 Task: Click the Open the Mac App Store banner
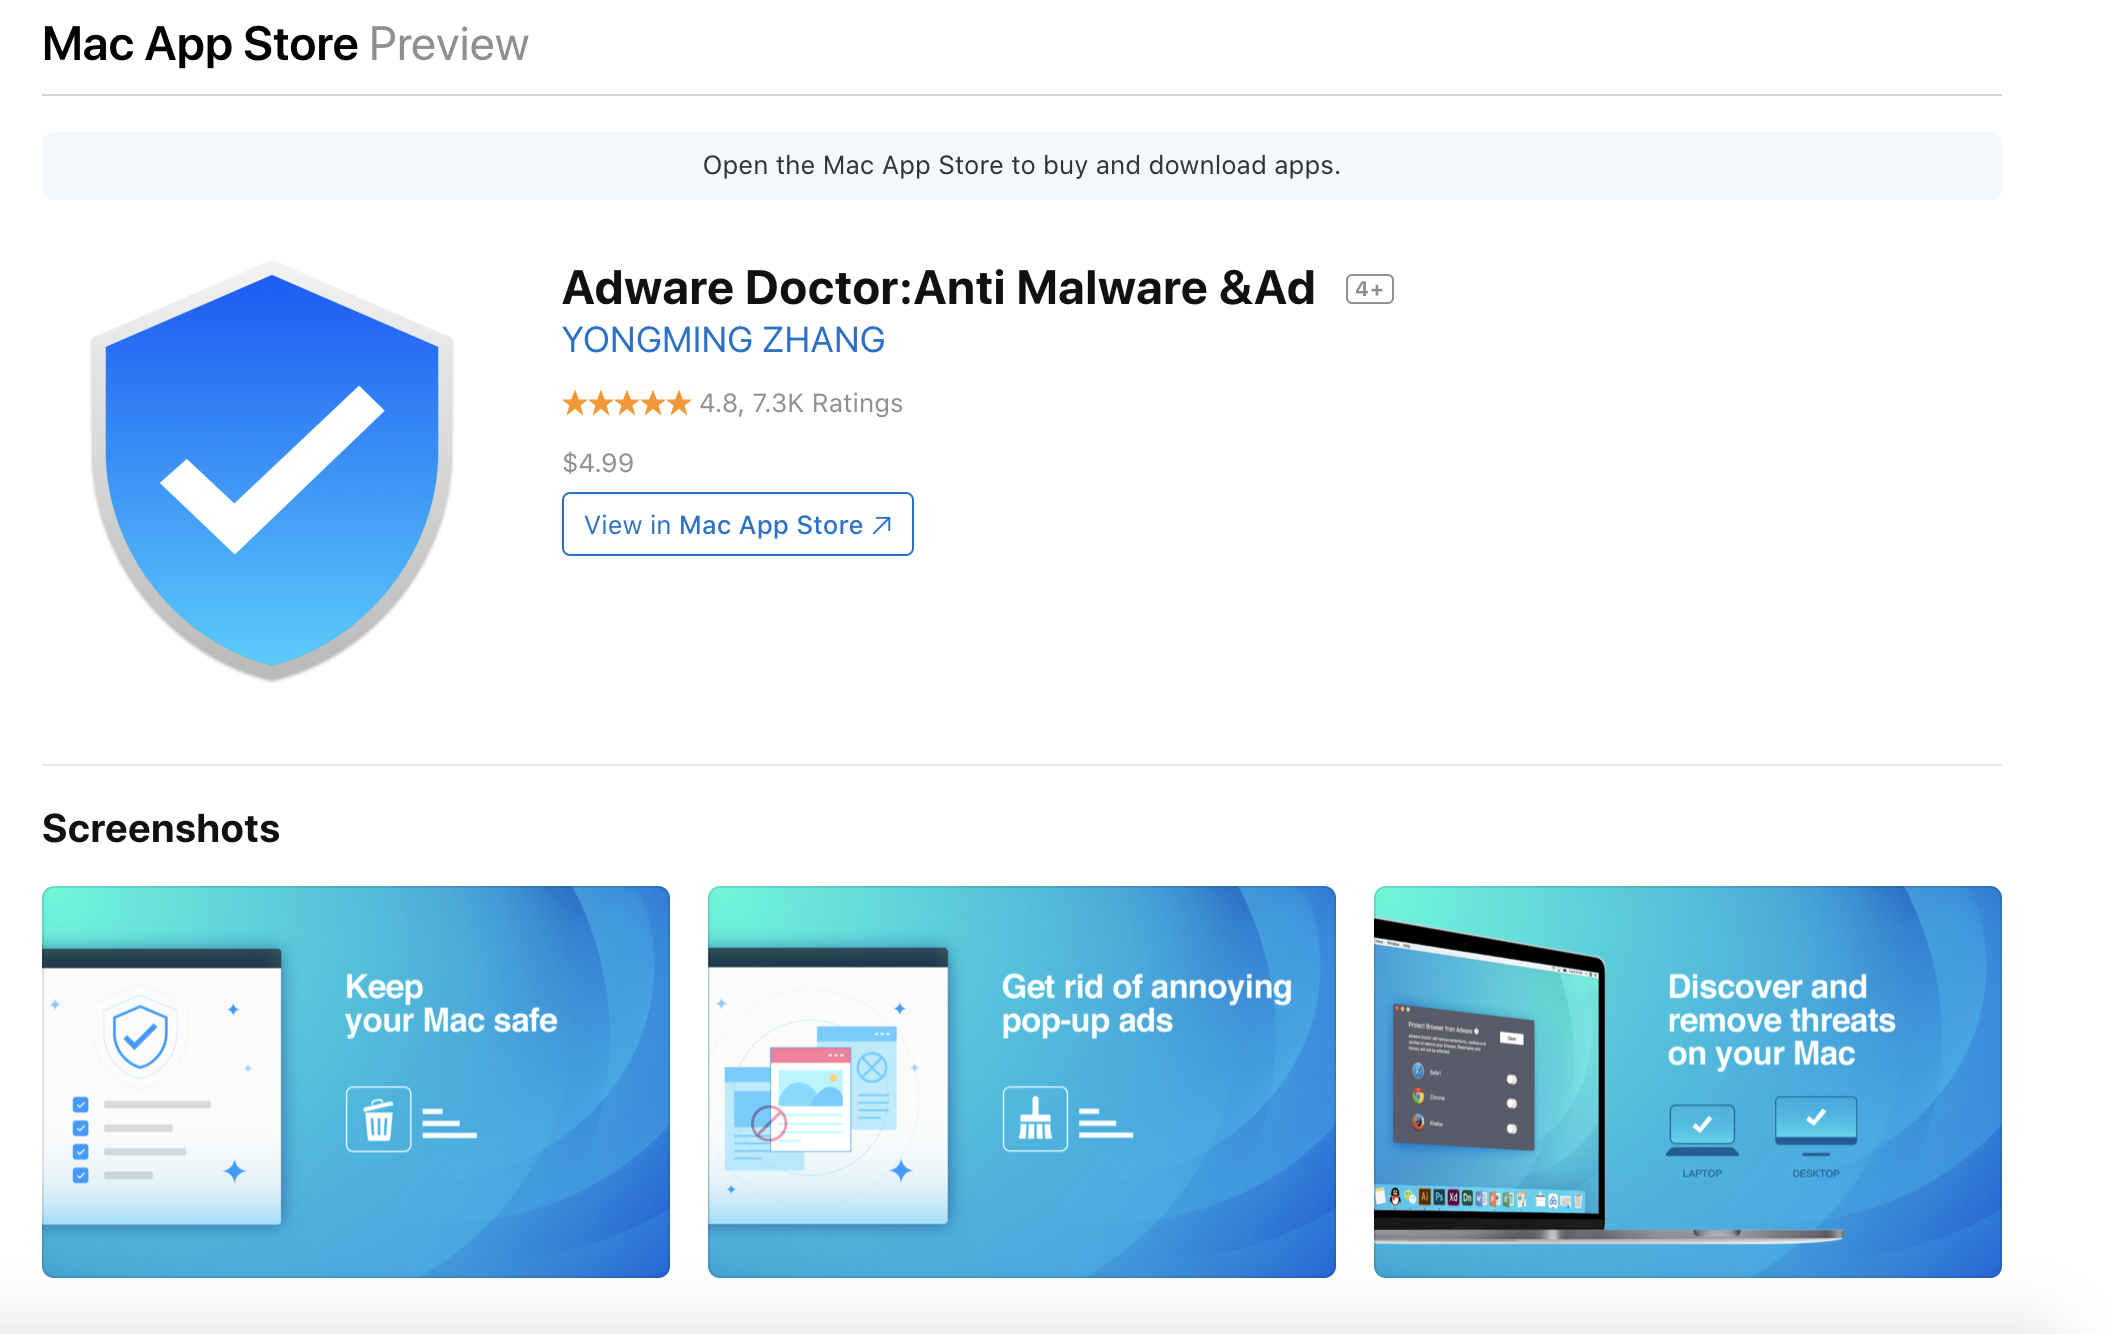pos(1021,165)
